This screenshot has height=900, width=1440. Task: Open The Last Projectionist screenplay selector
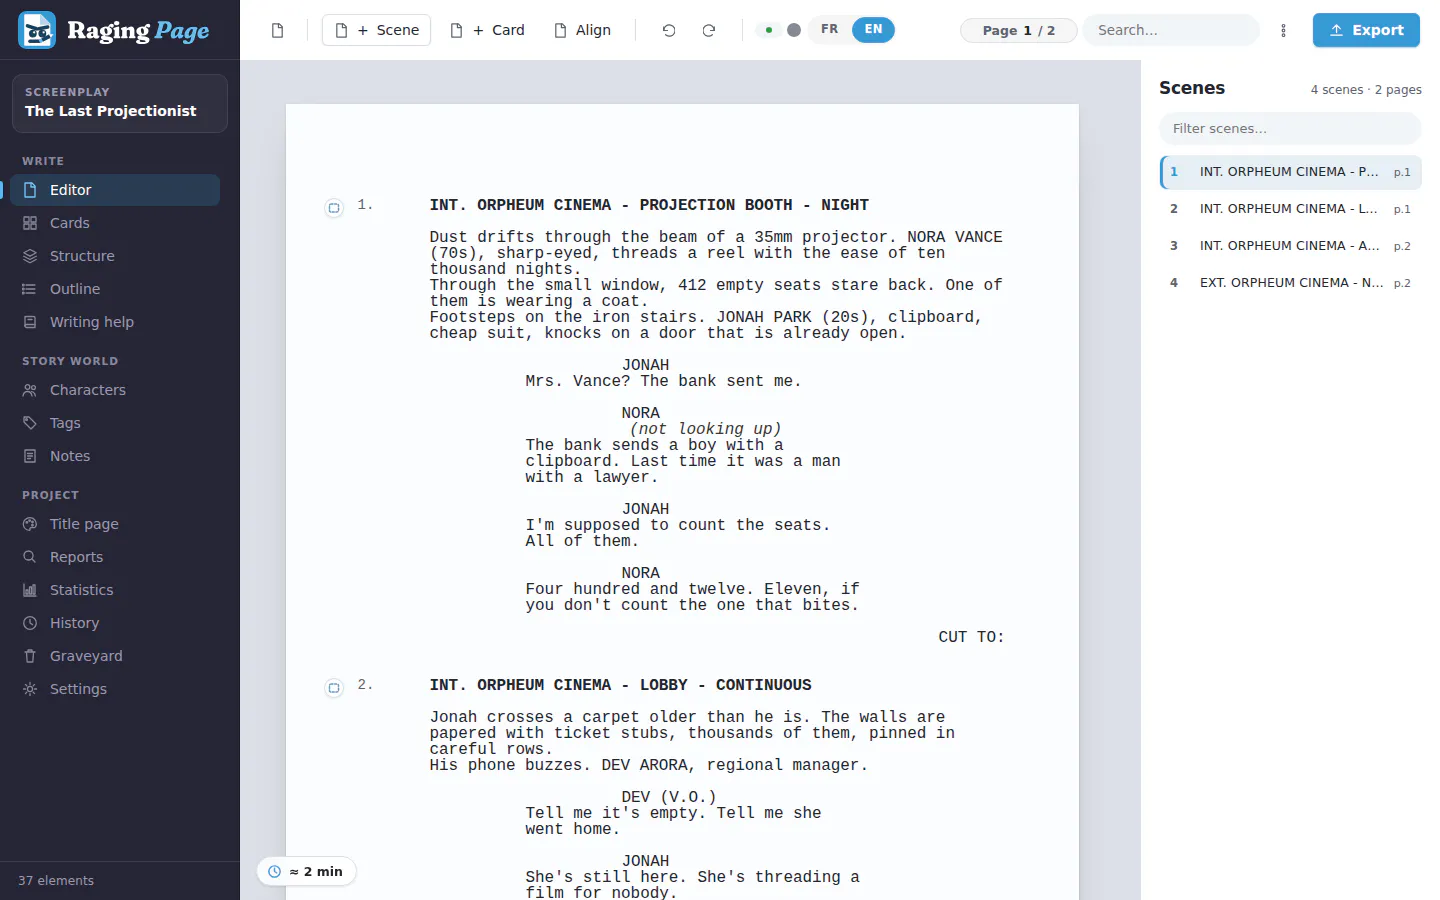pyautogui.click(x=120, y=103)
